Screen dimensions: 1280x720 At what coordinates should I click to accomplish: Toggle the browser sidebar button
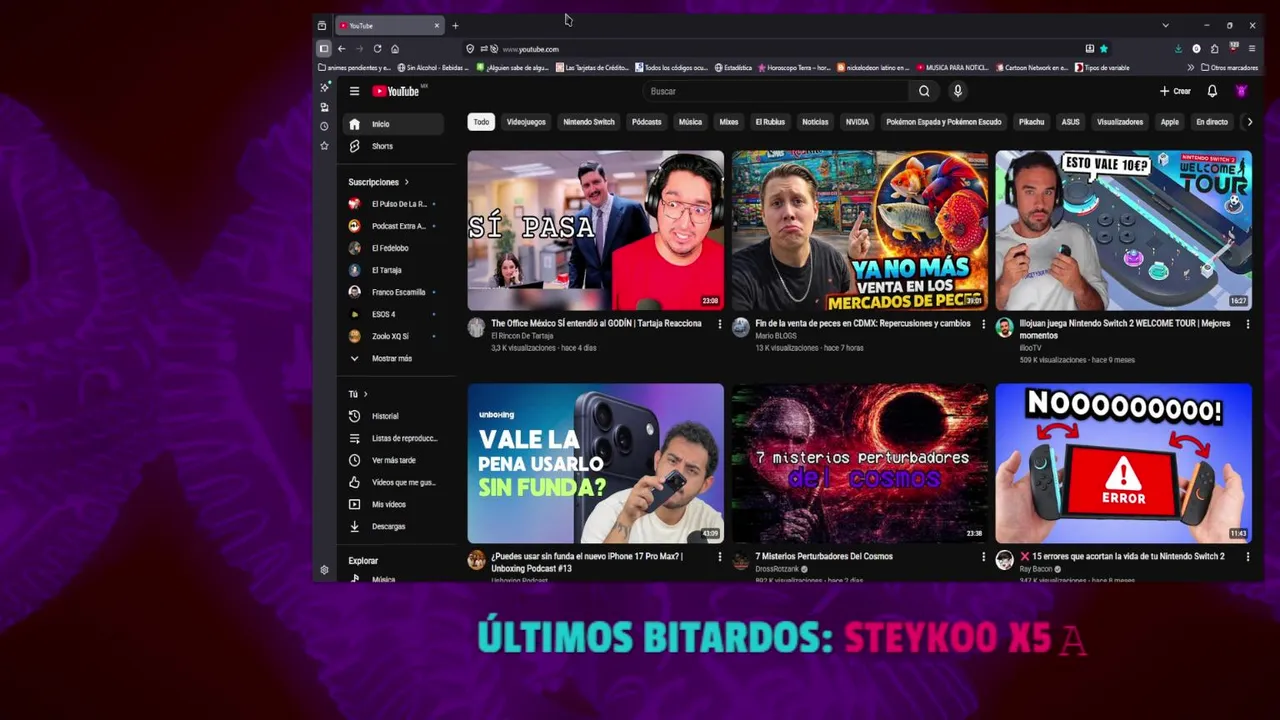tap(323, 49)
